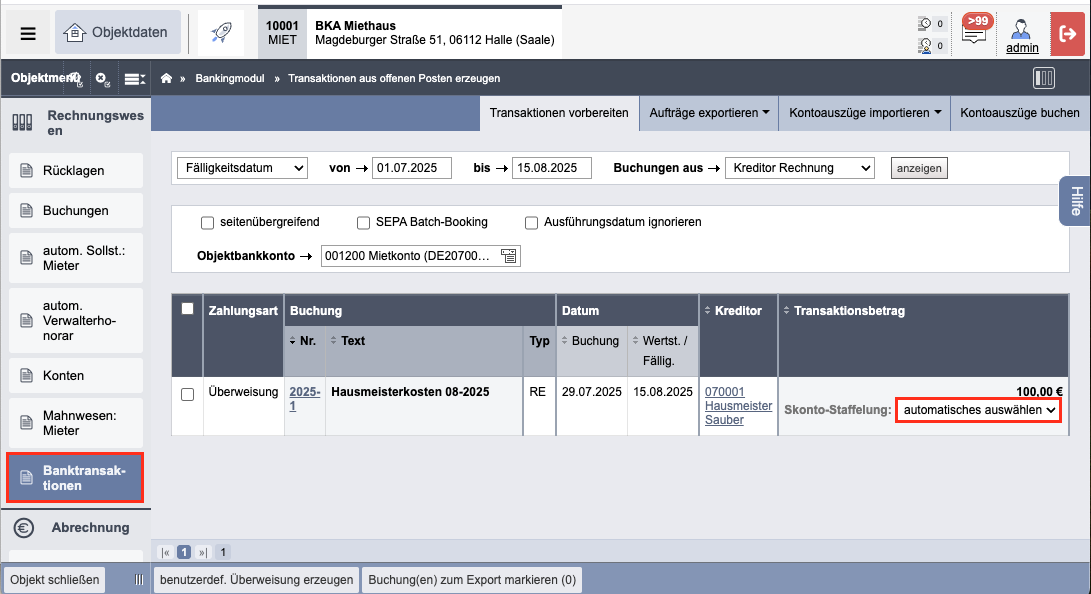Screen dimensions: 1091x594
Task: Expand the Abrechnung section
Action: [x=75, y=528]
